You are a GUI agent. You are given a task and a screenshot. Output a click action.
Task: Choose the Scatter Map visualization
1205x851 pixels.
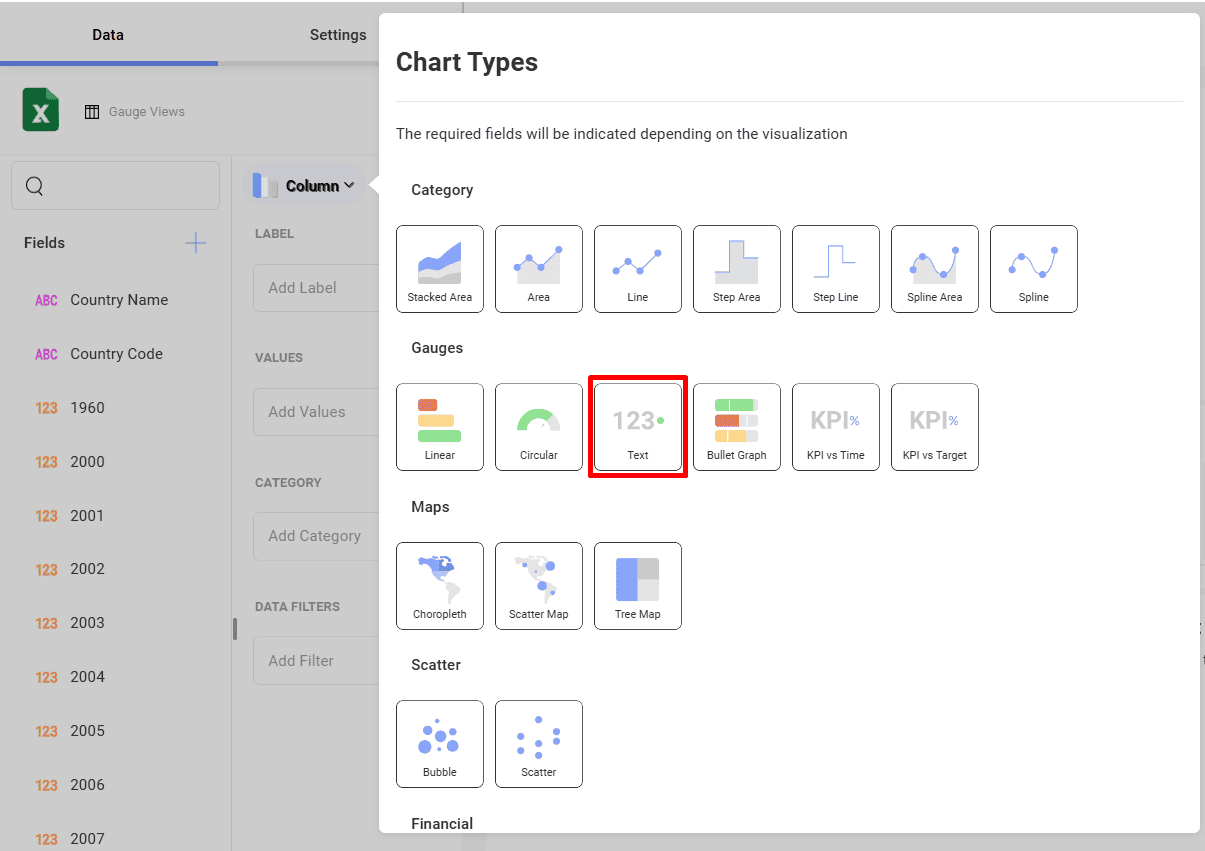click(x=539, y=586)
